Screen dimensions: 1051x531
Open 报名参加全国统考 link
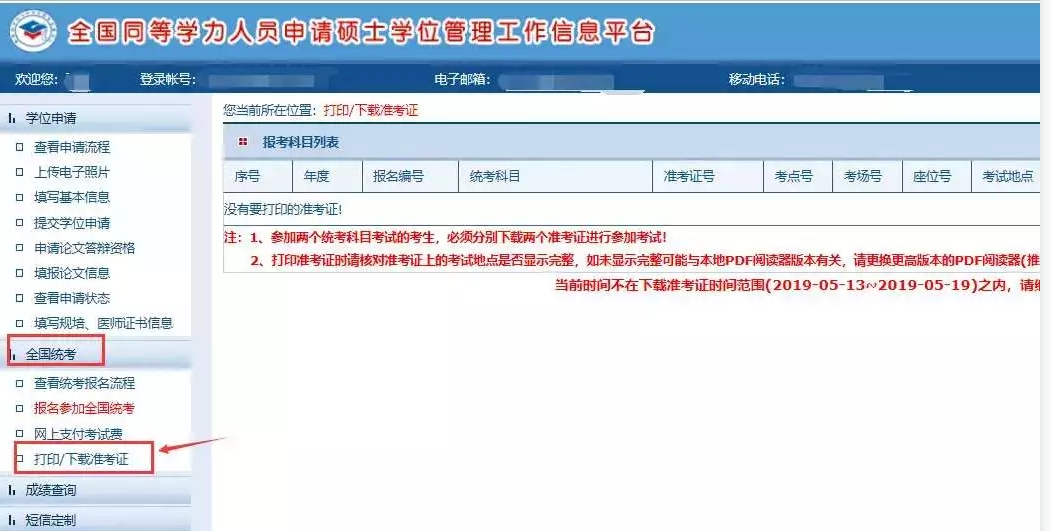coord(84,408)
